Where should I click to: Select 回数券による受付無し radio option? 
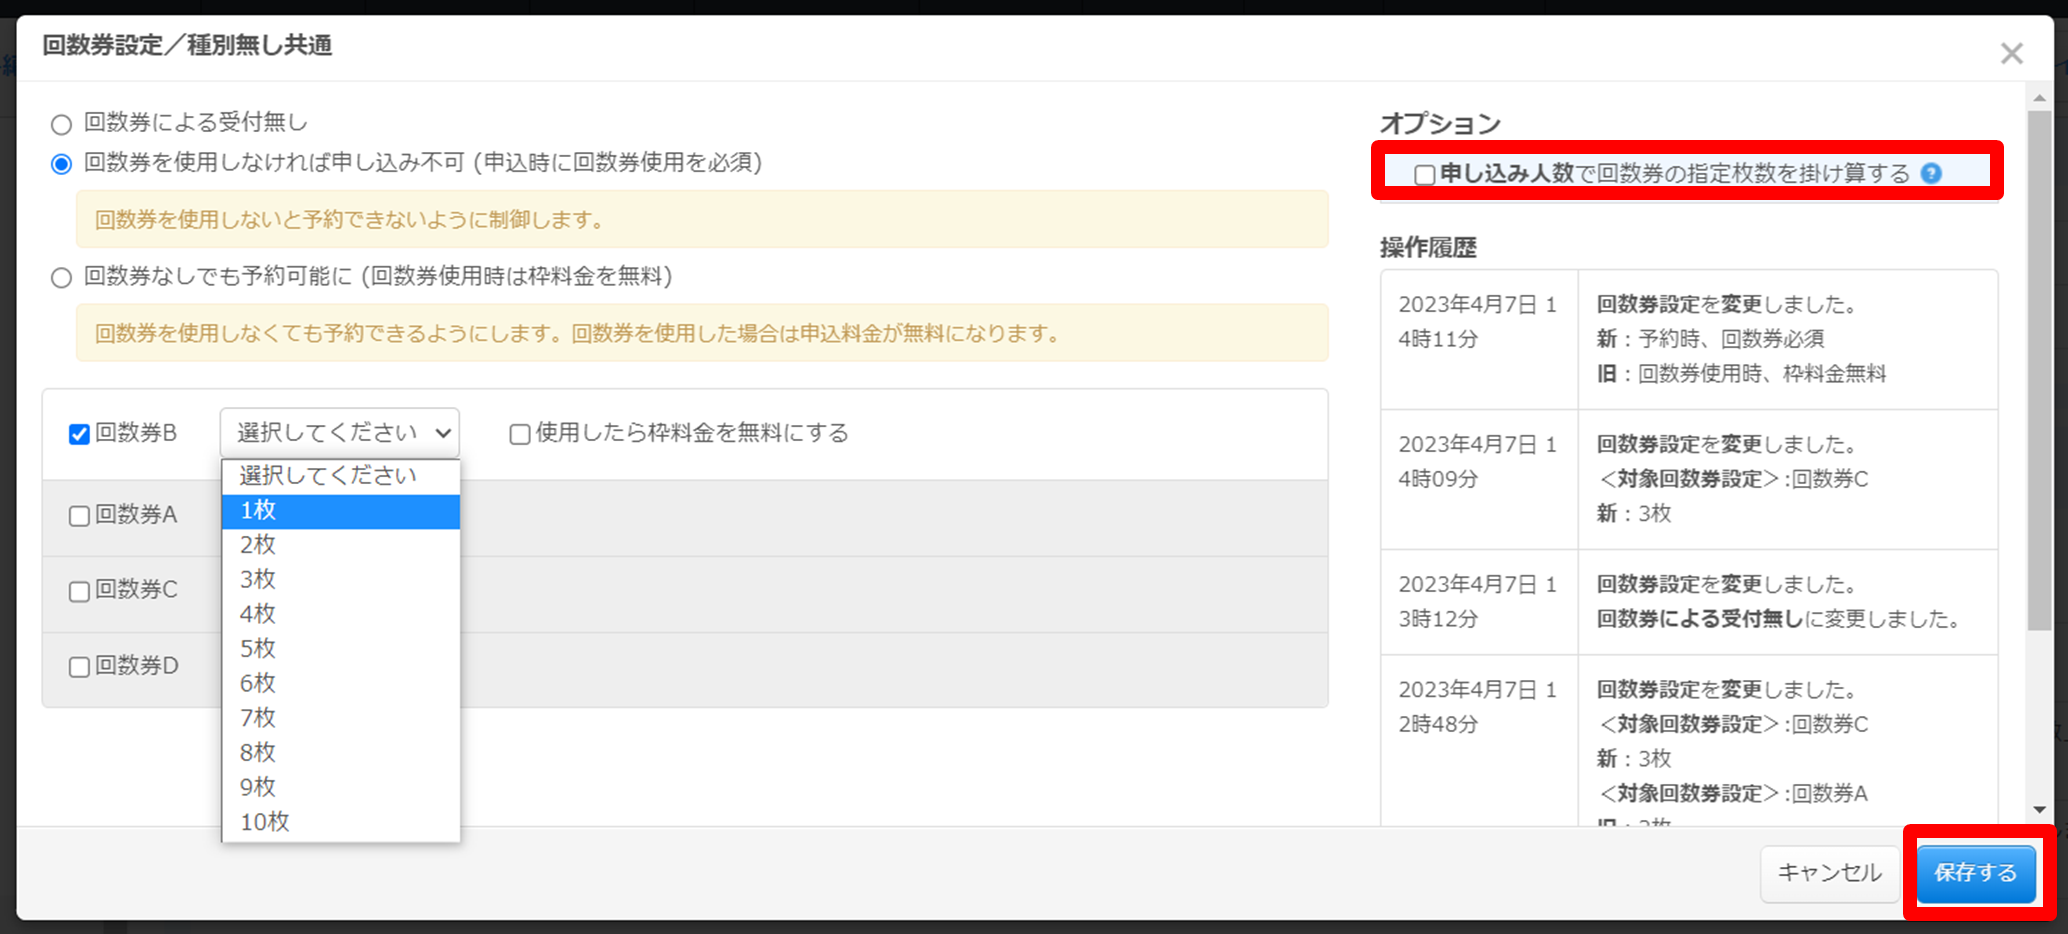click(62, 124)
